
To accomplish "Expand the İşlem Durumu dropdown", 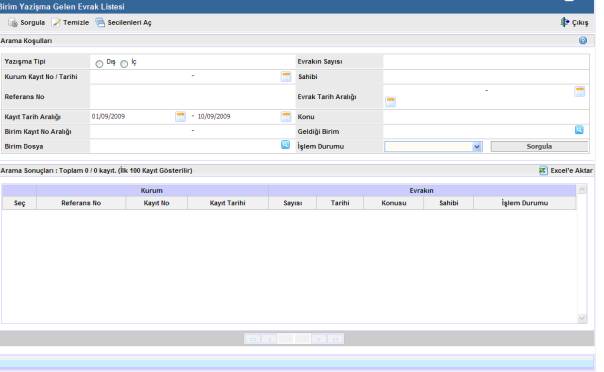I will click(477, 147).
